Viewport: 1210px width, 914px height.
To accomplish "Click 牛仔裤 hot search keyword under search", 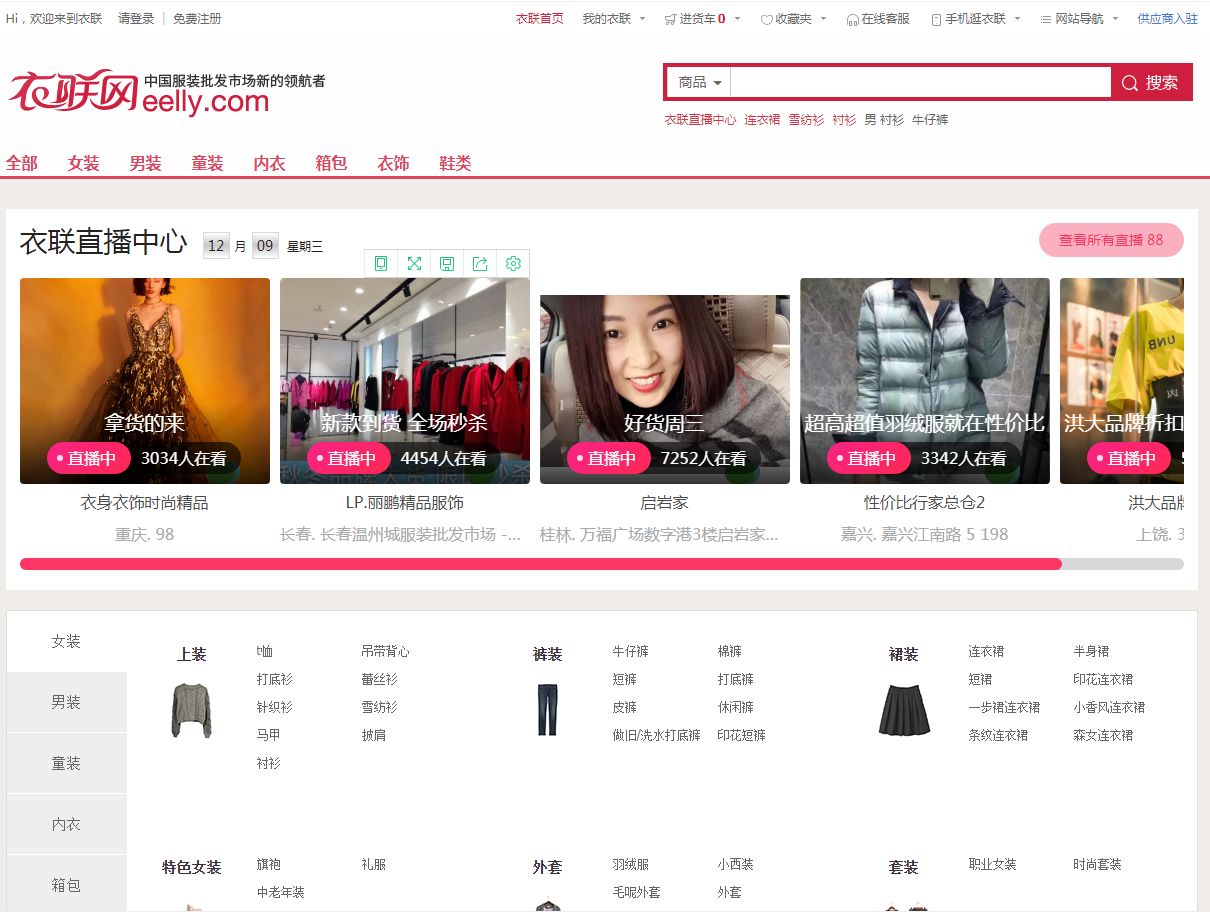I will click(x=930, y=120).
